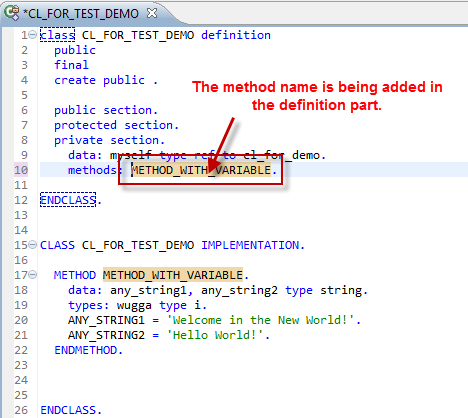The height and width of the screenshot is (418, 468).
Task: Click METHOD_WITH_VARIABLE on line 17
Action: tap(173, 275)
